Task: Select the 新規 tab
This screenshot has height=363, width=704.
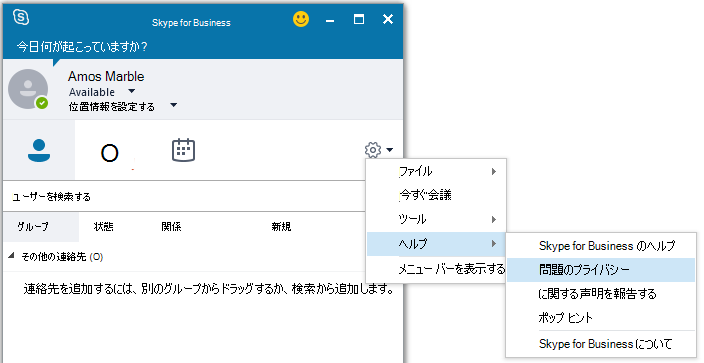Action: point(281,226)
